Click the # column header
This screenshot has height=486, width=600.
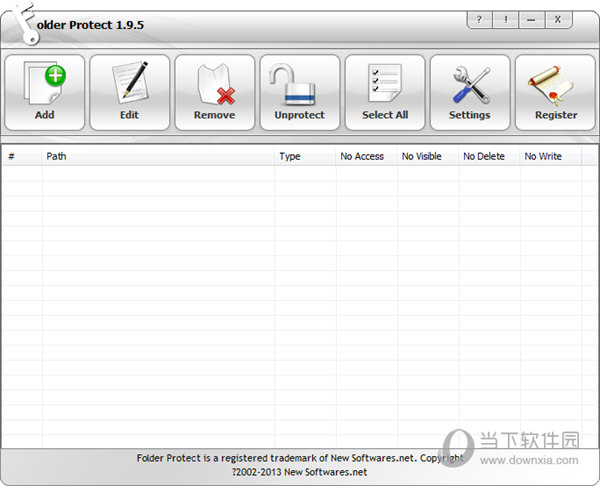click(22, 156)
